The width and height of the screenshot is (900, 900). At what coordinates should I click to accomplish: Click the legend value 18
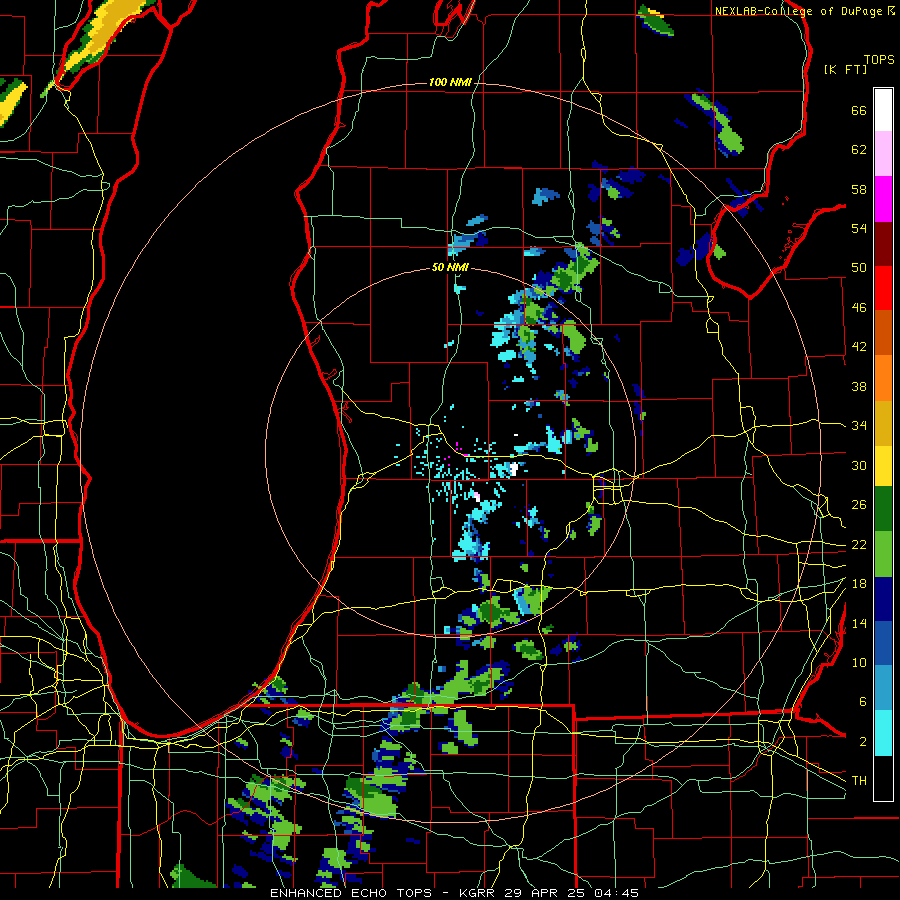859,584
